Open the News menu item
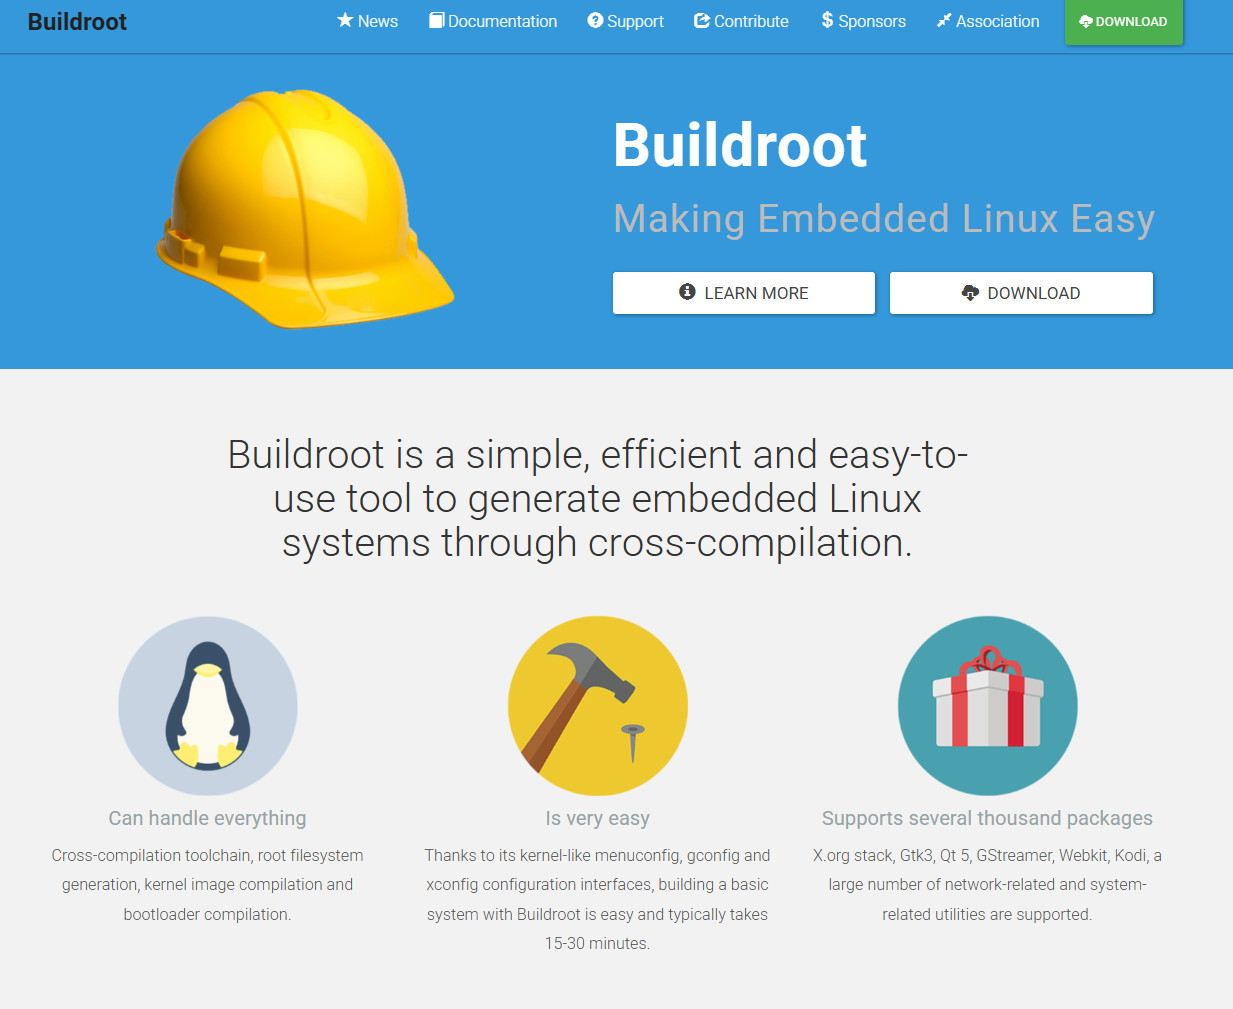The image size is (1233, 1009). point(367,21)
